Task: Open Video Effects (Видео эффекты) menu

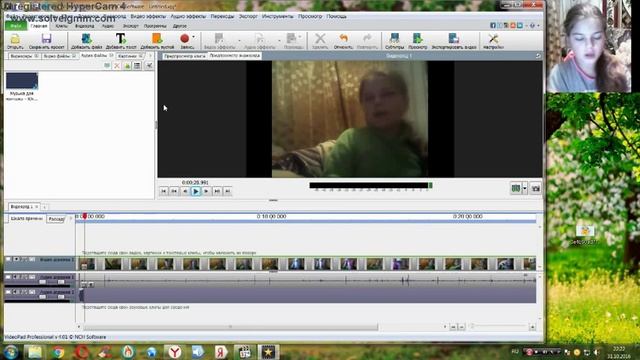Action: pos(148,16)
